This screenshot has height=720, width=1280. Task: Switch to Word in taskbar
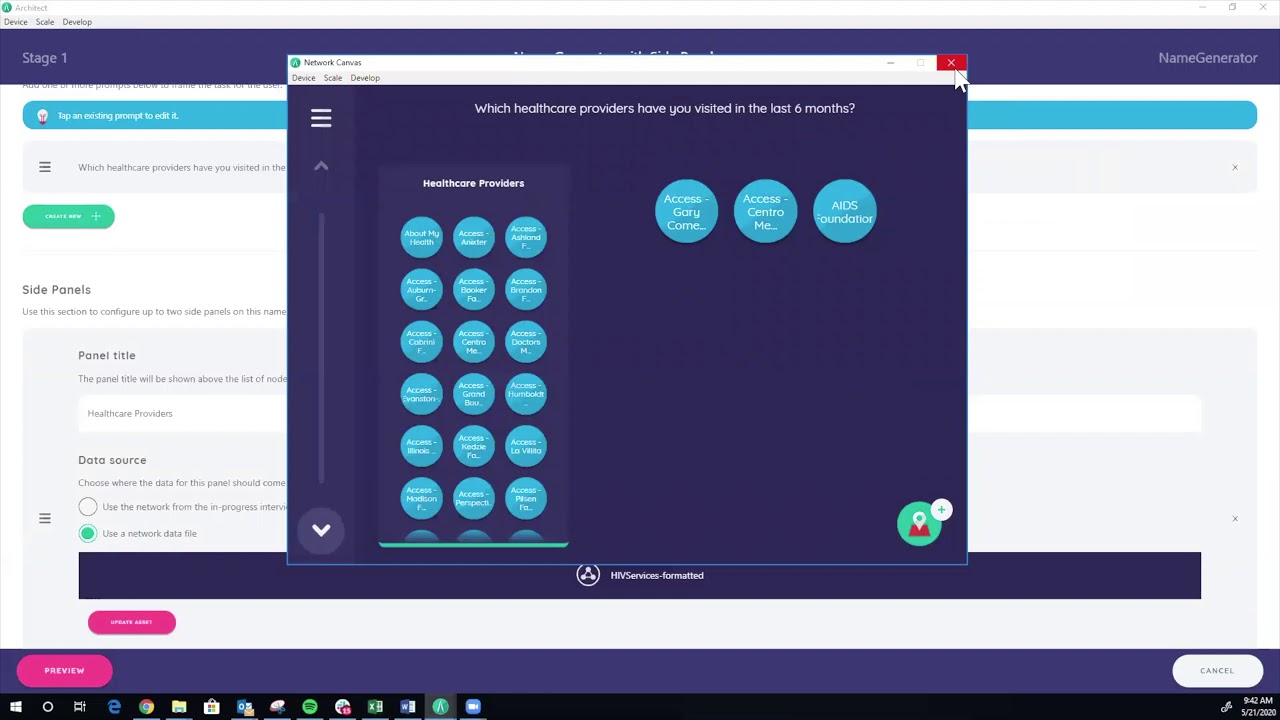coord(408,707)
